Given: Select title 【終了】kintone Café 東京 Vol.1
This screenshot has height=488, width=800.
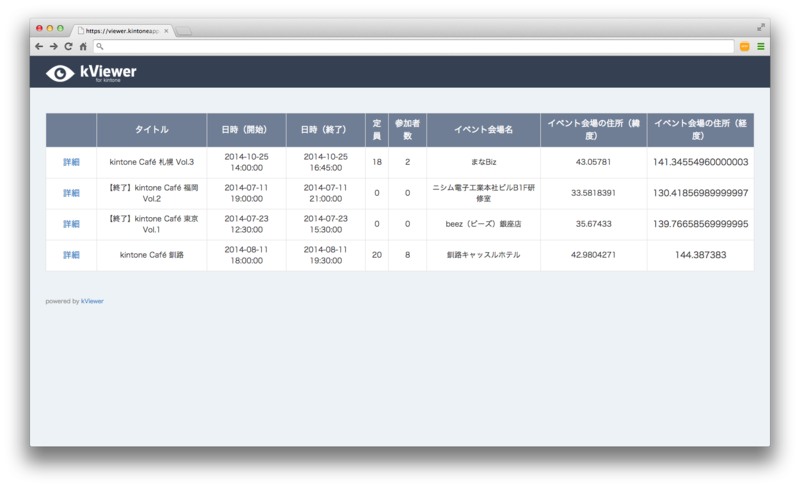Looking at the screenshot, I should (152, 224).
